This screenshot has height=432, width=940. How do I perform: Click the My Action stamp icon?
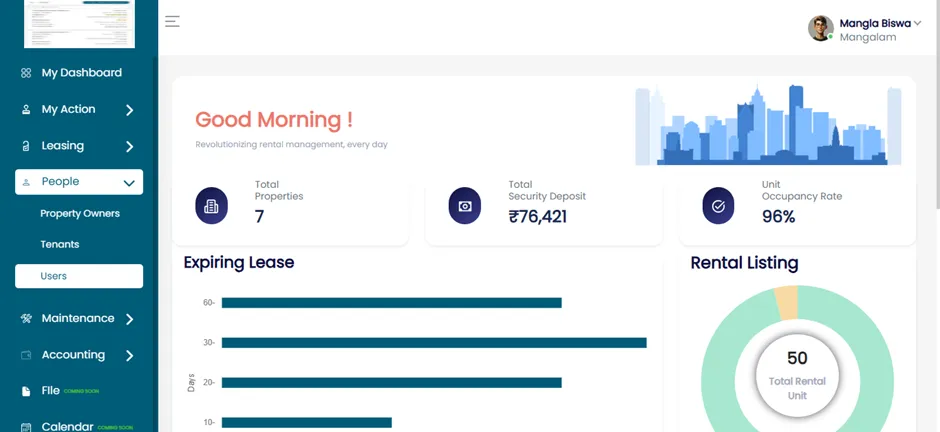point(26,110)
